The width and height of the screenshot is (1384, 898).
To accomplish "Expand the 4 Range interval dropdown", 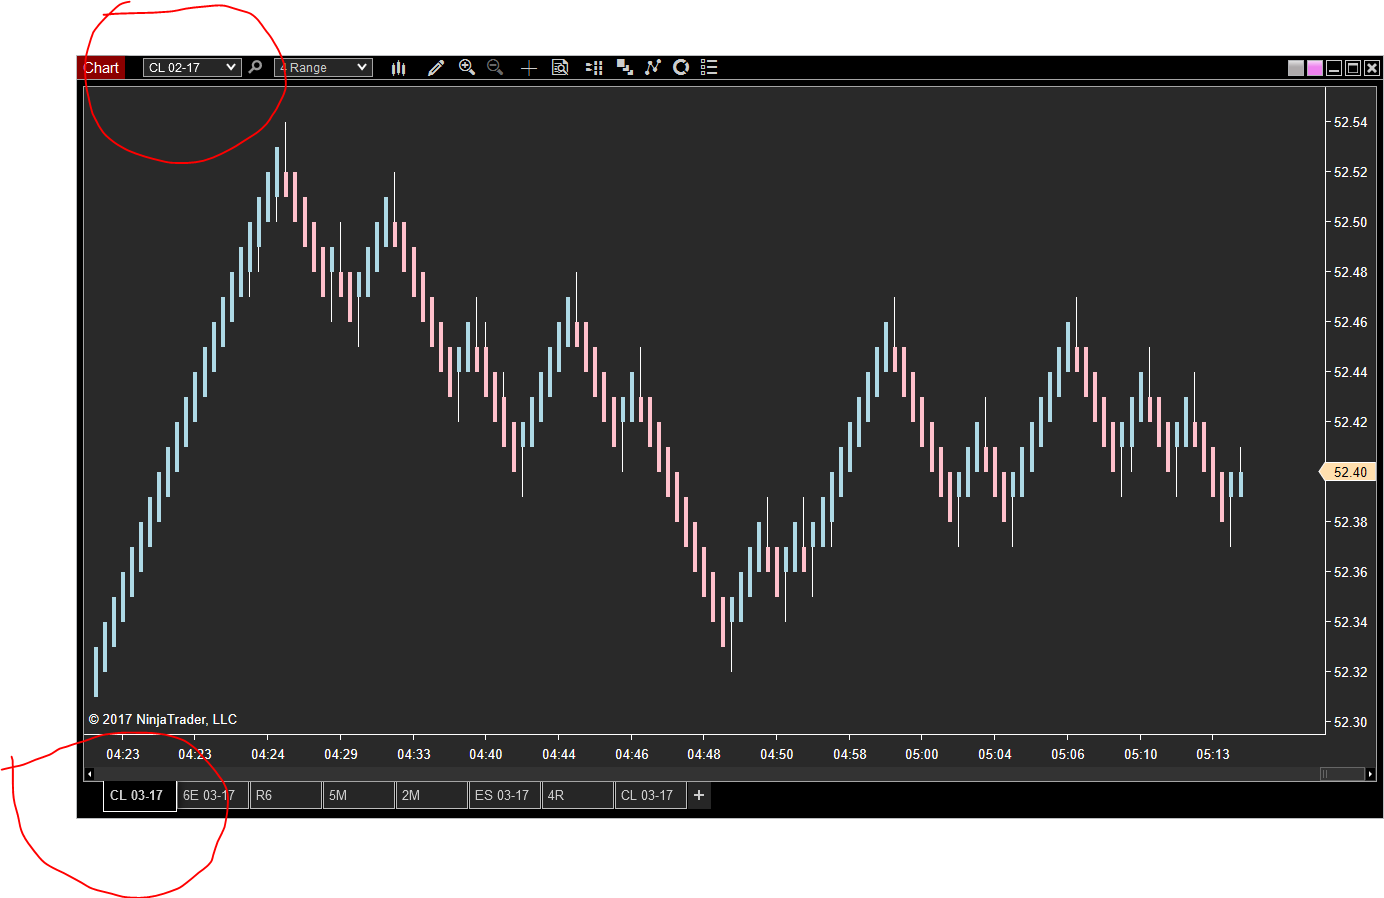I will [323, 67].
